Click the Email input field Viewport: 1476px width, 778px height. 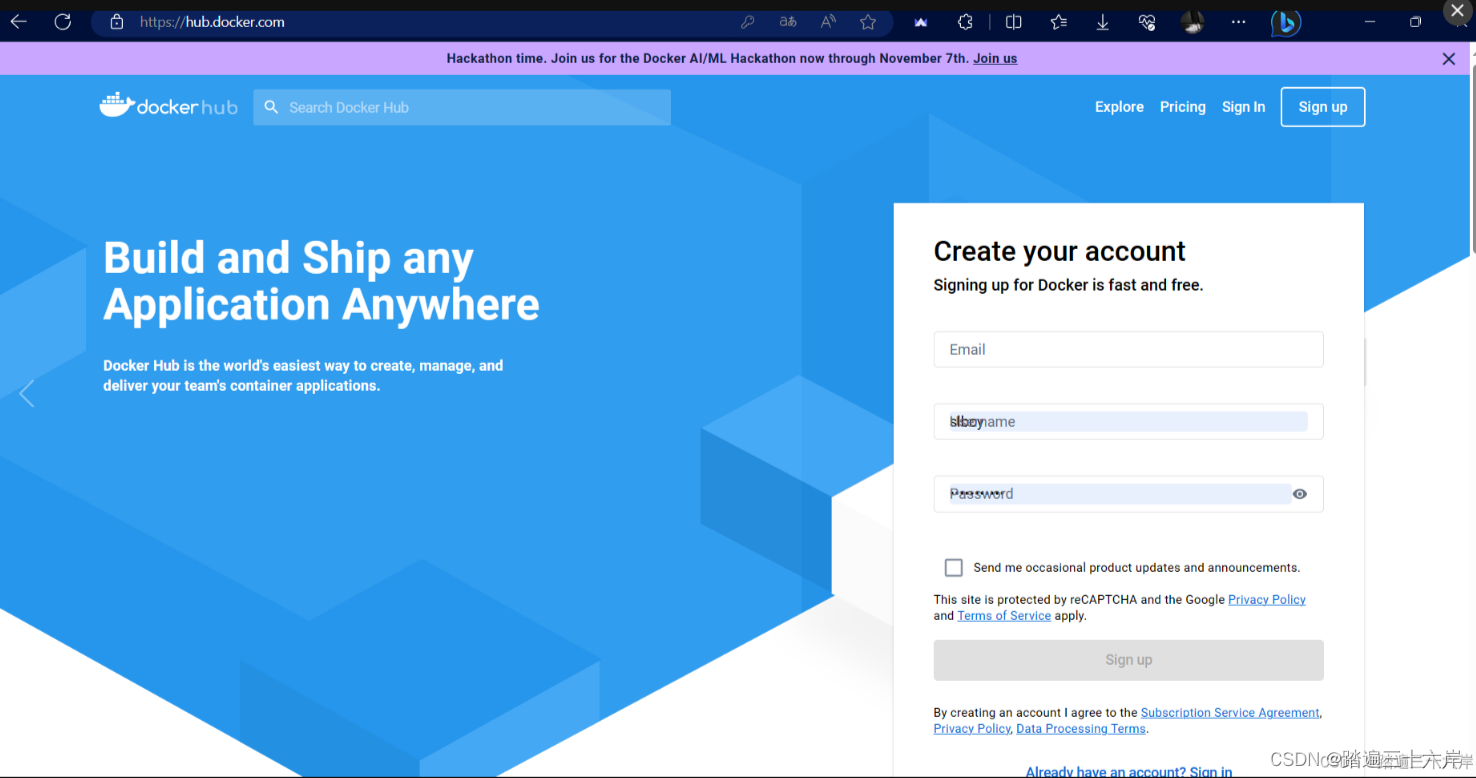pyautogui.click(x=1128, y=349)
